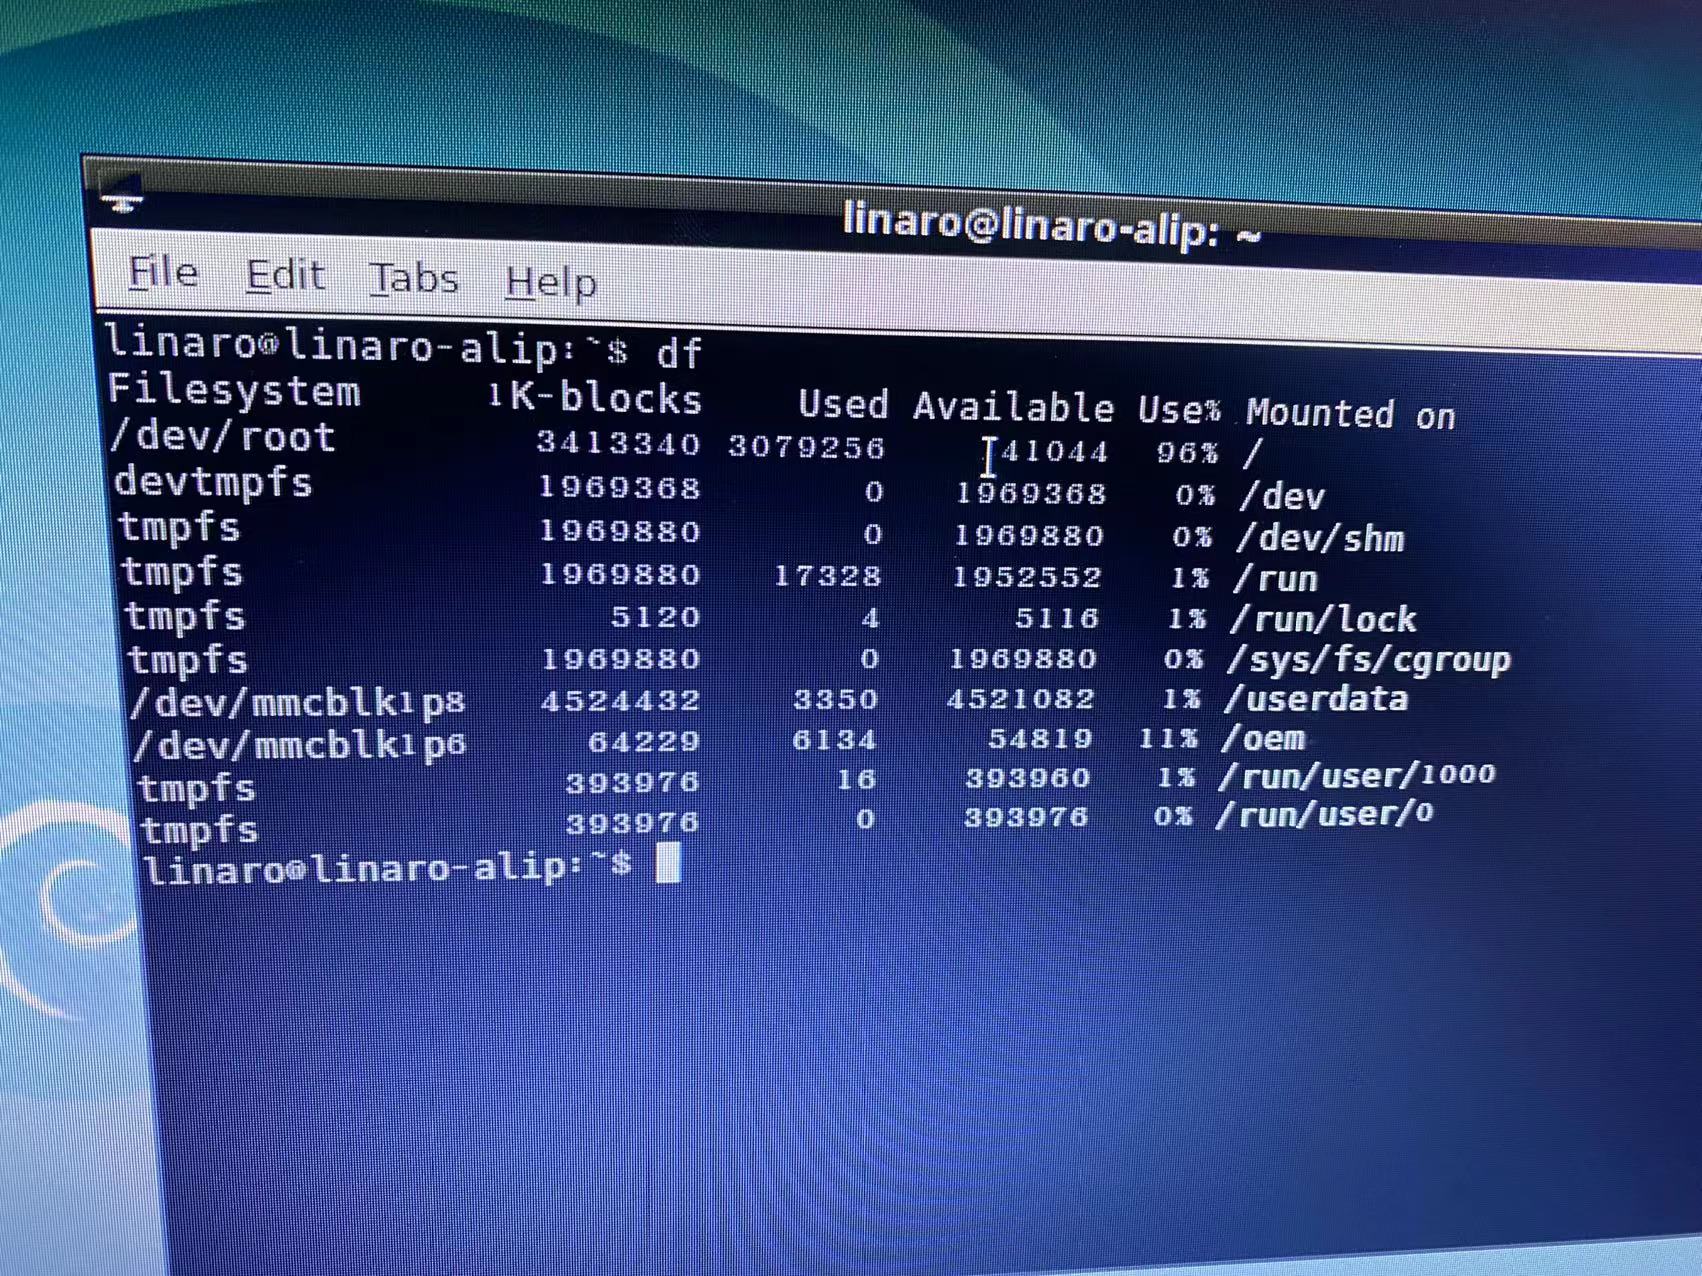Click the Mounted on column header
Screen dimensions: 1702x1276
[x=1349, y=413]
